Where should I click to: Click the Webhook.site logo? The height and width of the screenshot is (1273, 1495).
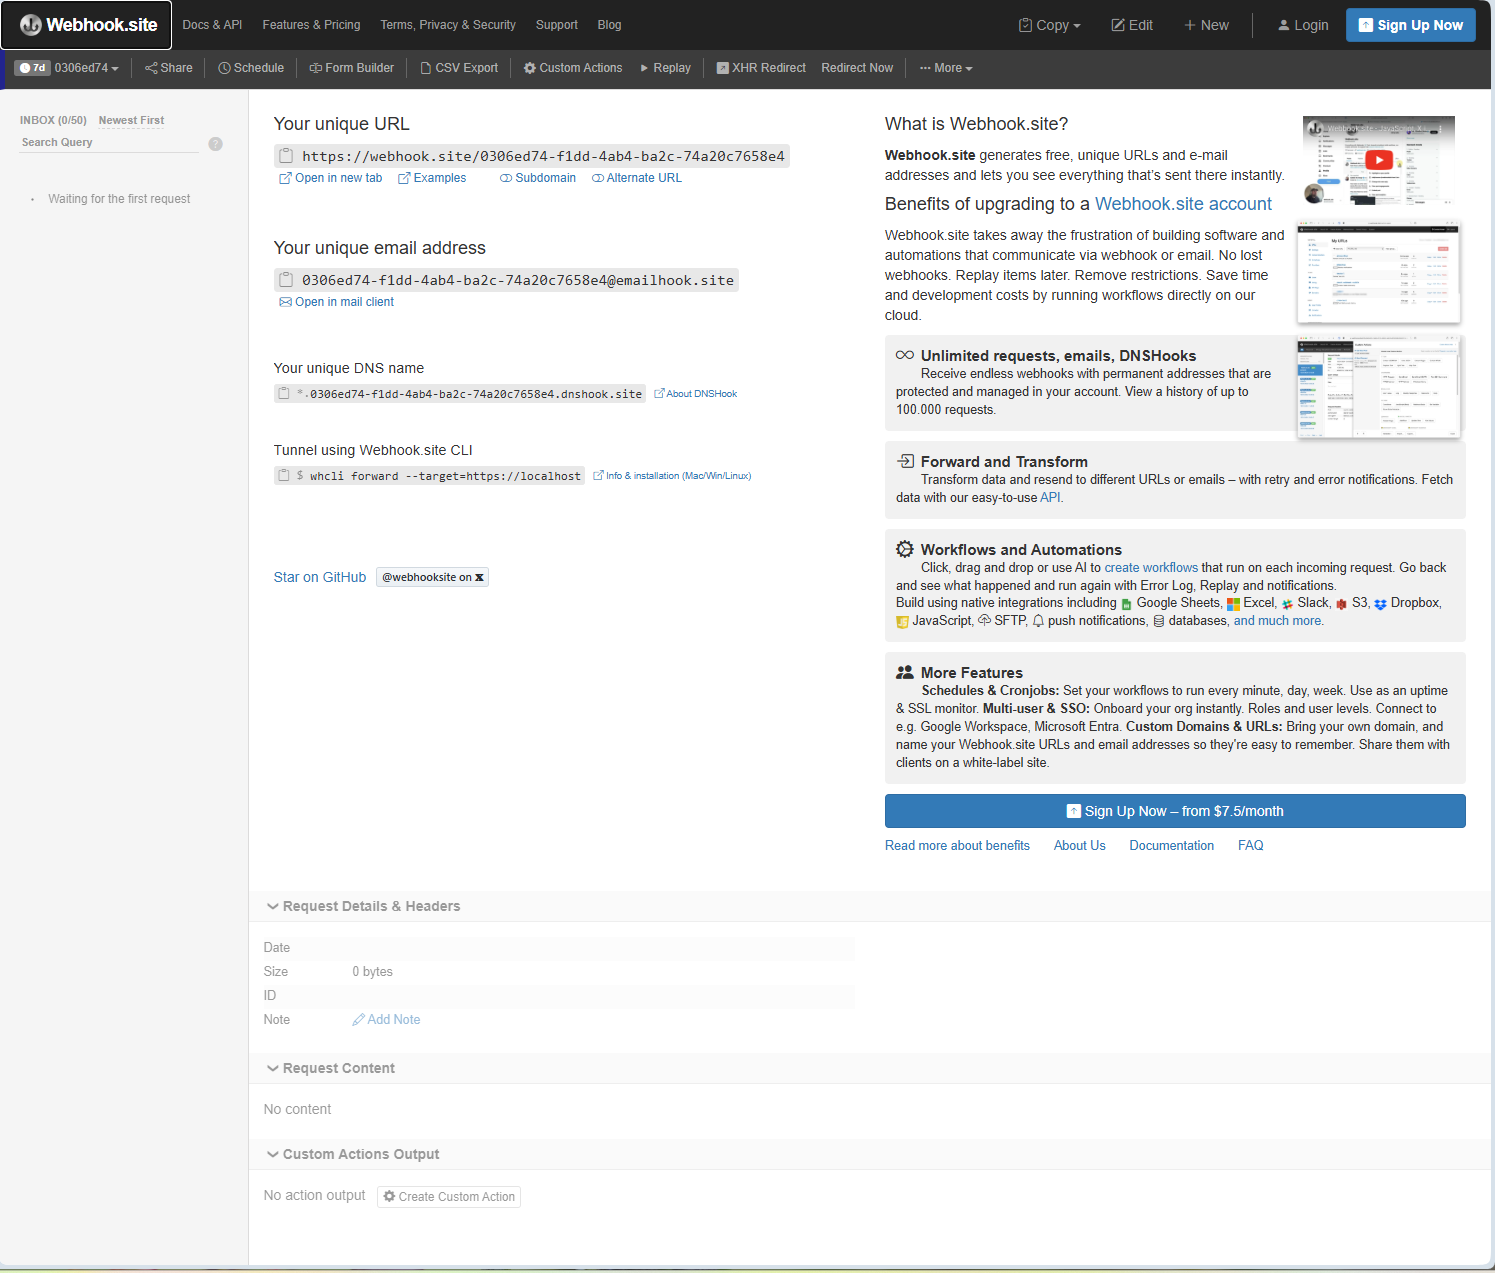(x=87, y=25)
